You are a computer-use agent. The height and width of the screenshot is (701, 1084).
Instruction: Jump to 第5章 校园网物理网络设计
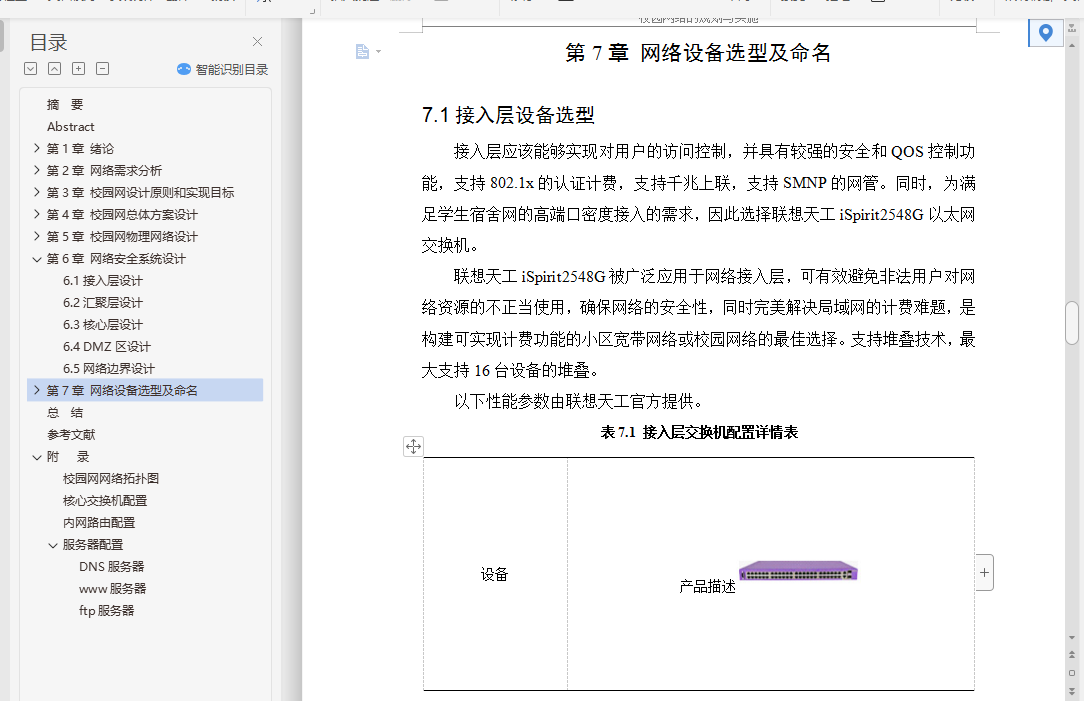pos(122,237)
